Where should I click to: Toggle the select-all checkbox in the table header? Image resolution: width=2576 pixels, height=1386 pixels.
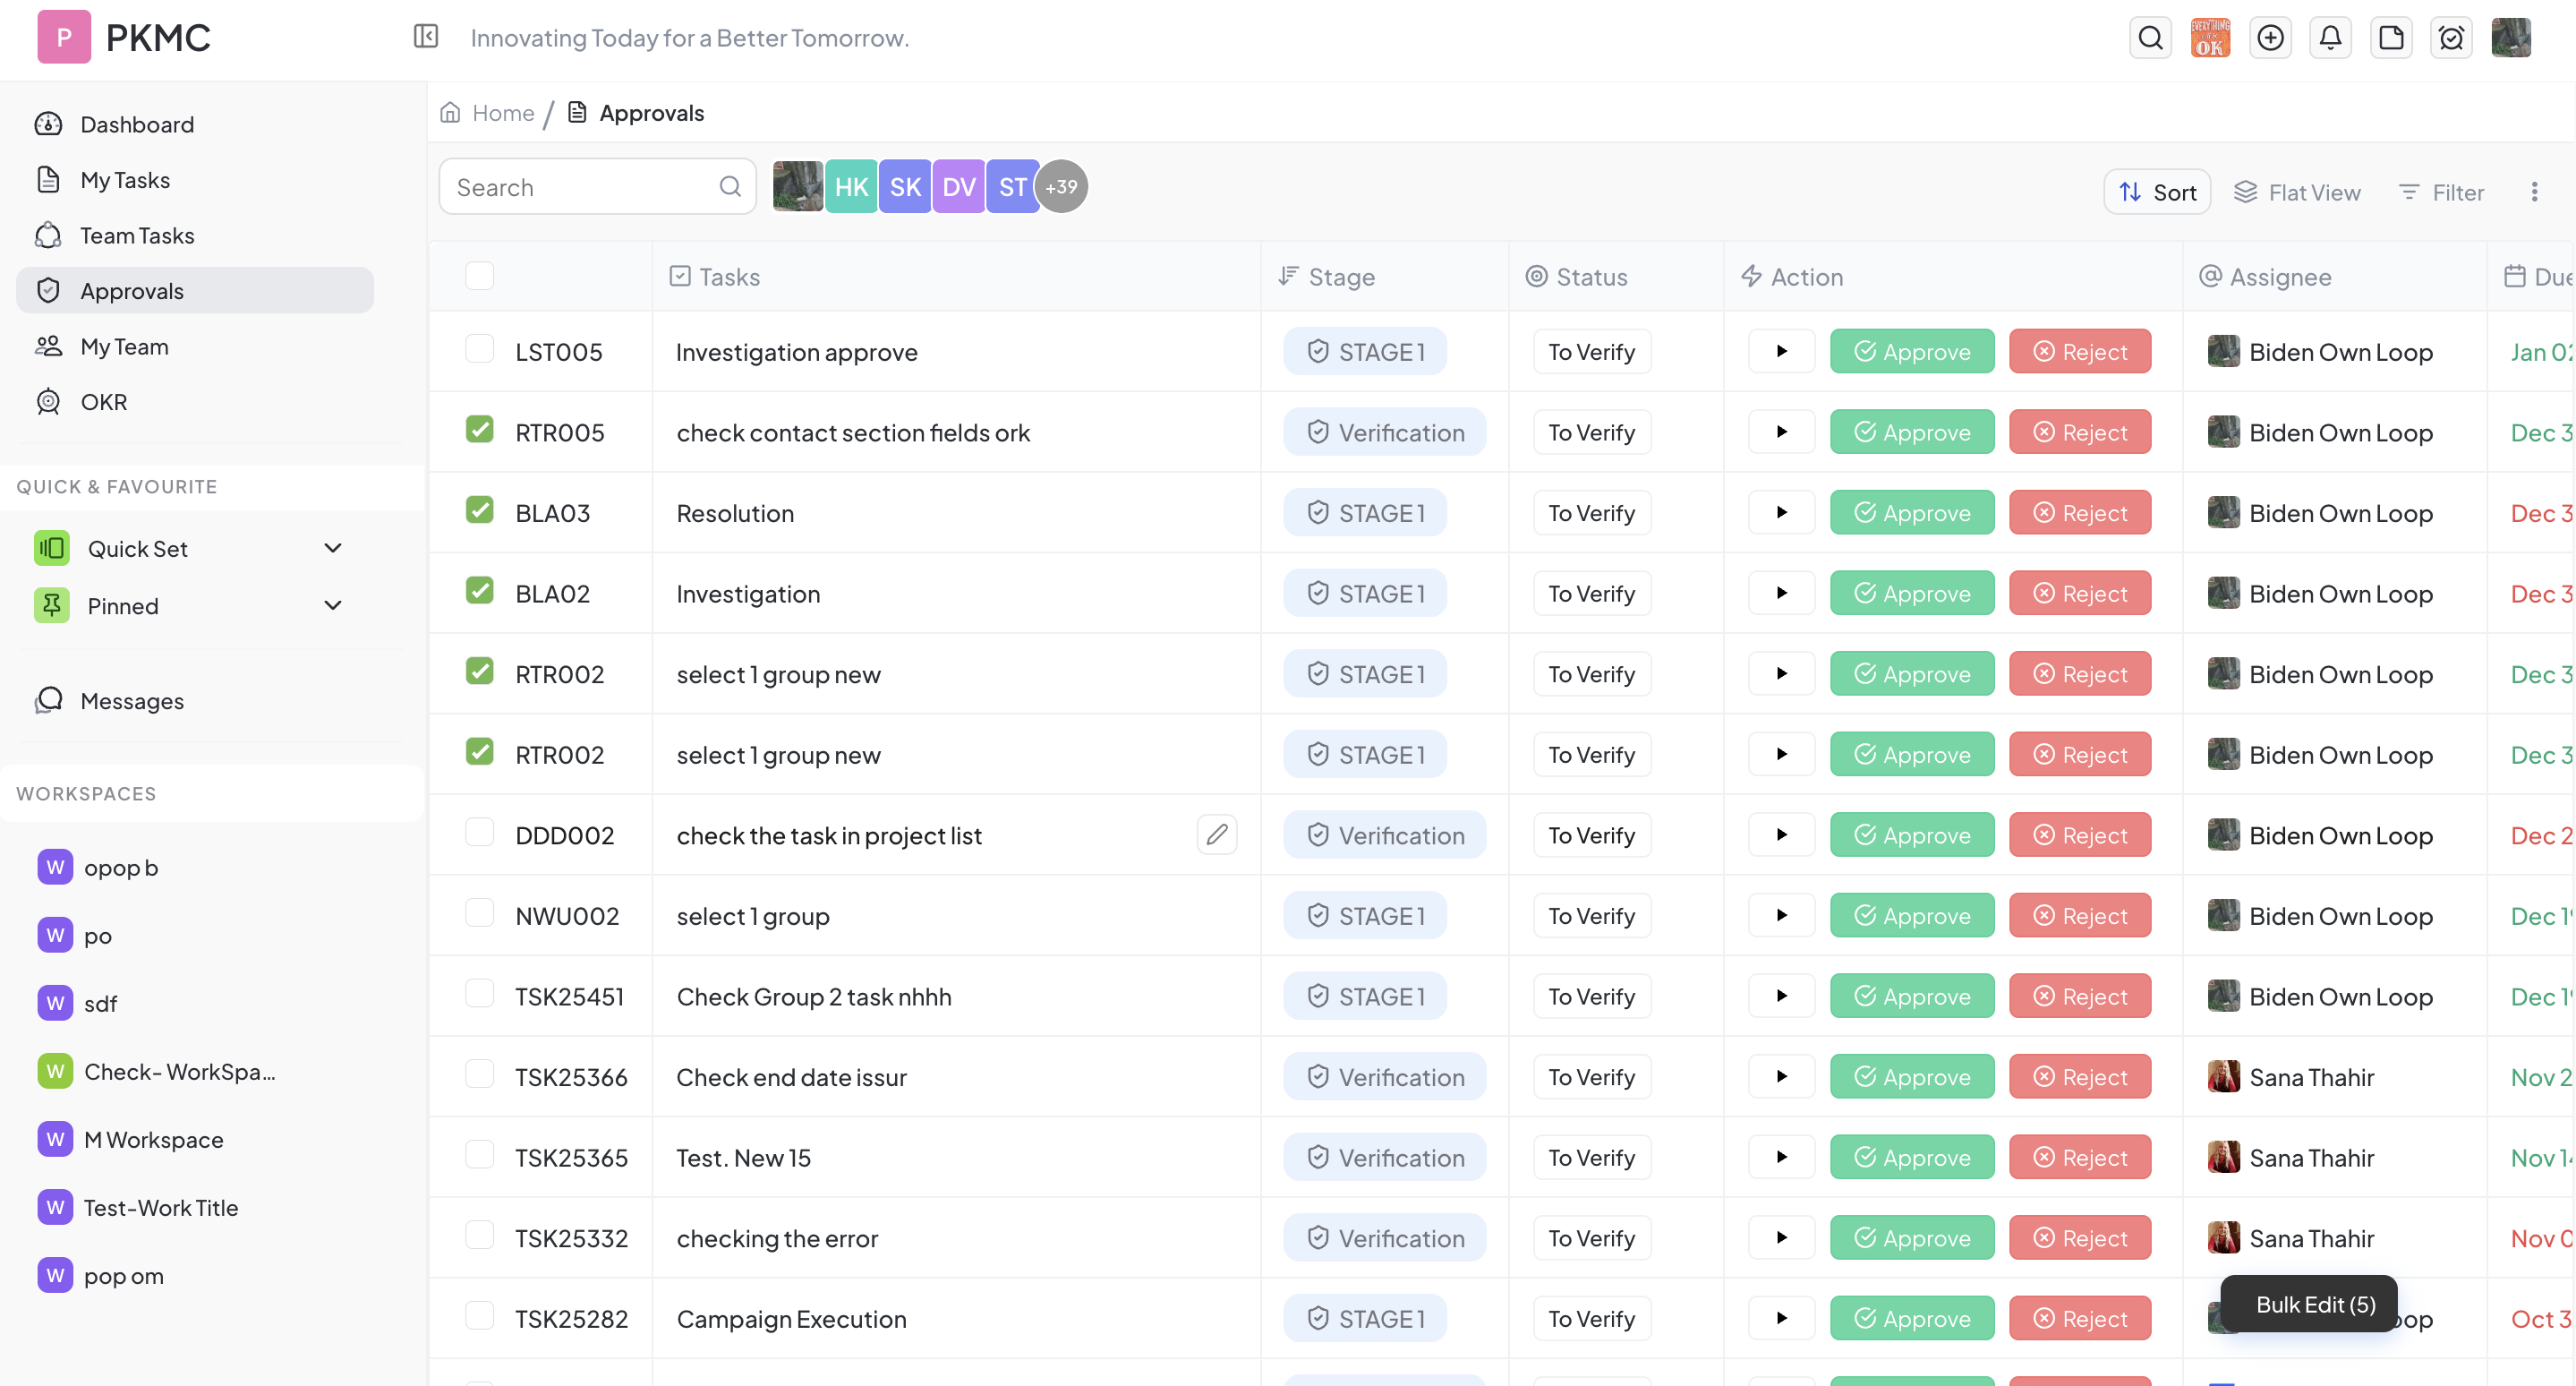pyautogui.click(x=479, y=275)
